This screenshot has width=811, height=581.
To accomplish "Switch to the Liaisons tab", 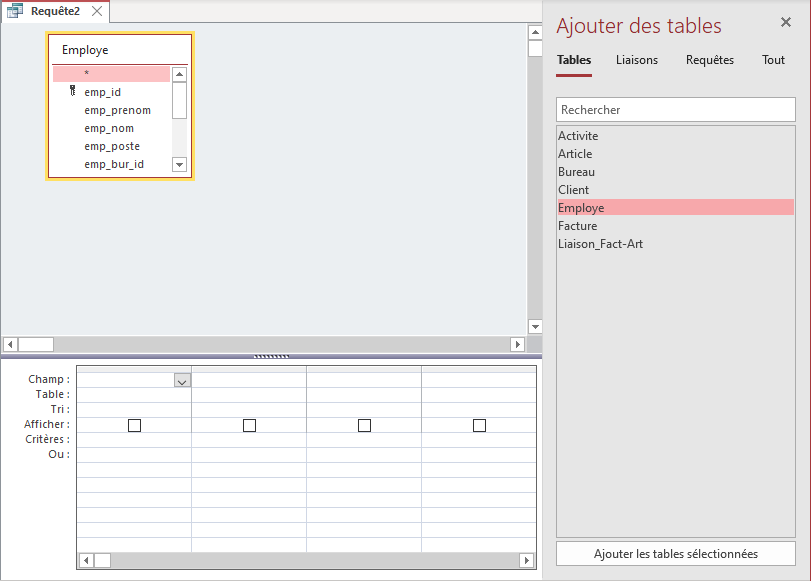I will (637, 60).
